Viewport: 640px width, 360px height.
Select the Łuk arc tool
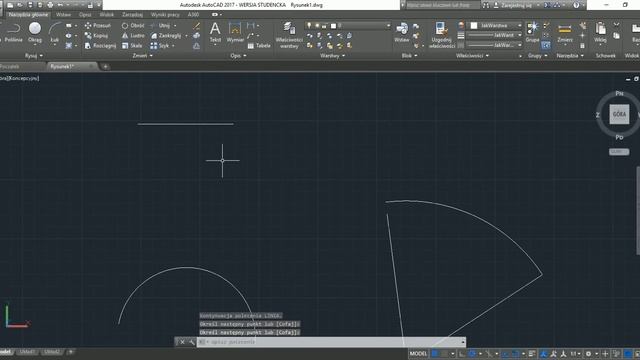[x=54, y=33]
